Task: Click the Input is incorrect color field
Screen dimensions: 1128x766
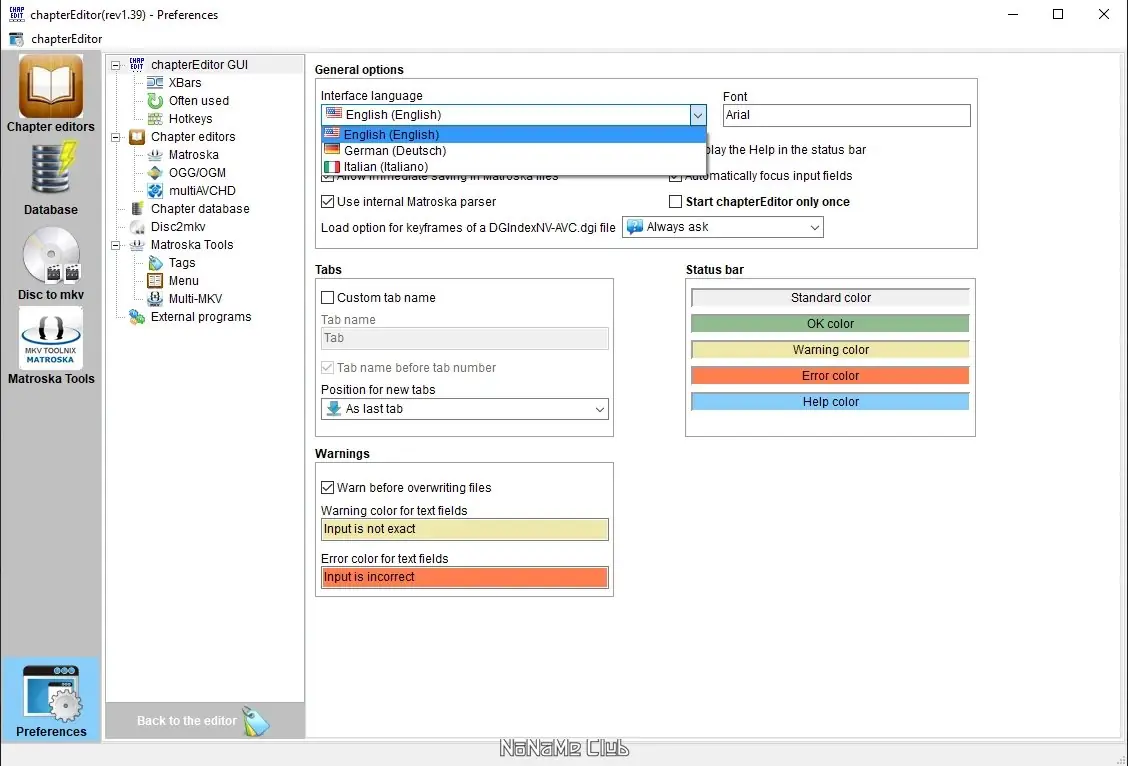Action: coord(464,578)
